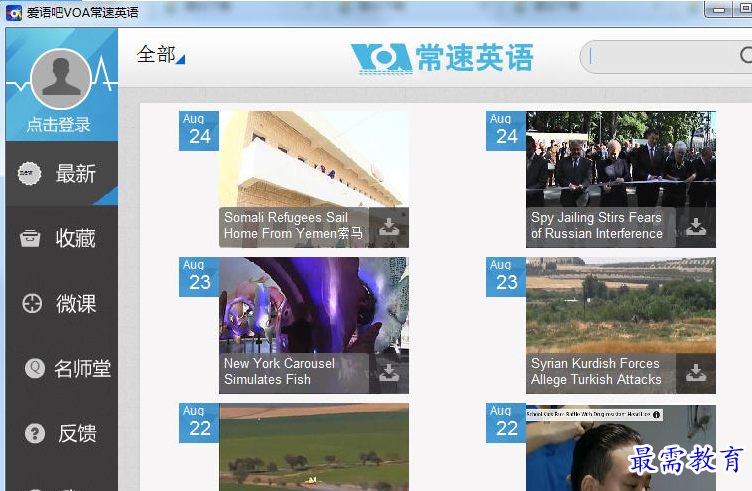Click Aug 23 date badge on Syrian Kurdish card
The height and width of the screenshot is (491, 752).
click(x=506, y=277)
